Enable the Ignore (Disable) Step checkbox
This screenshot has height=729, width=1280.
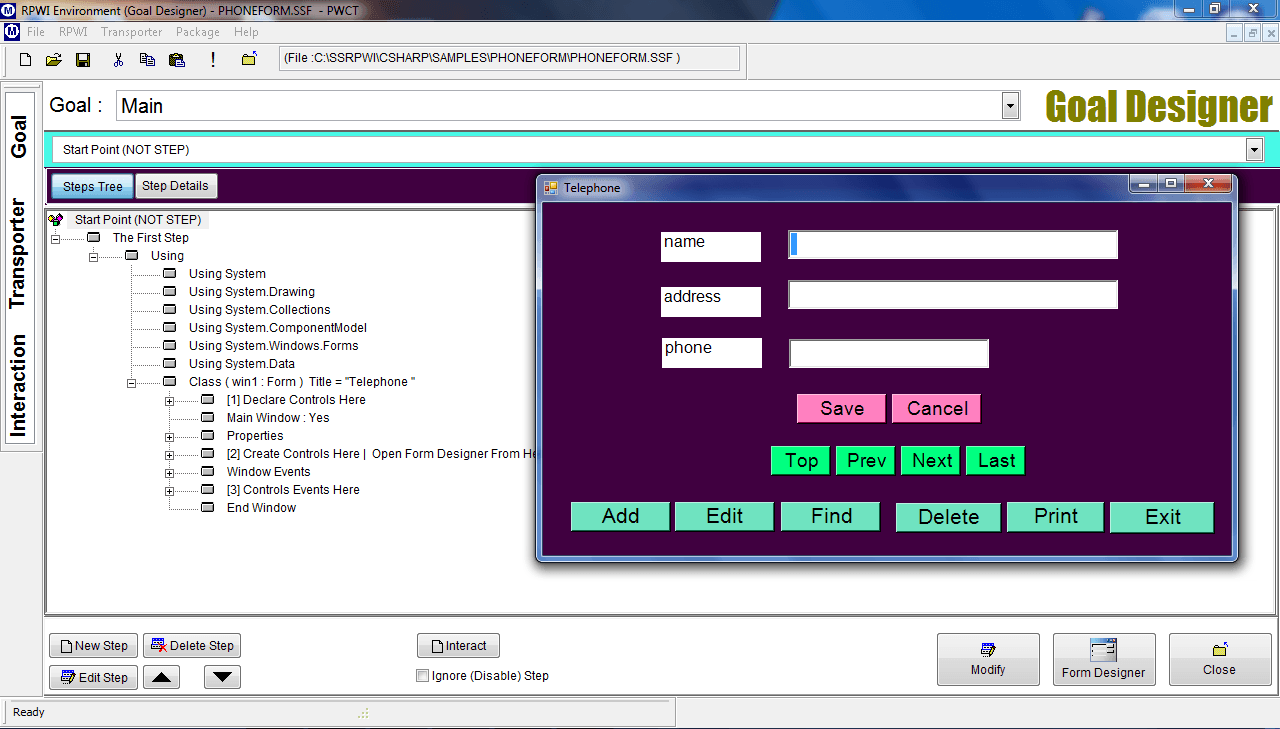(x=422, y=675)
